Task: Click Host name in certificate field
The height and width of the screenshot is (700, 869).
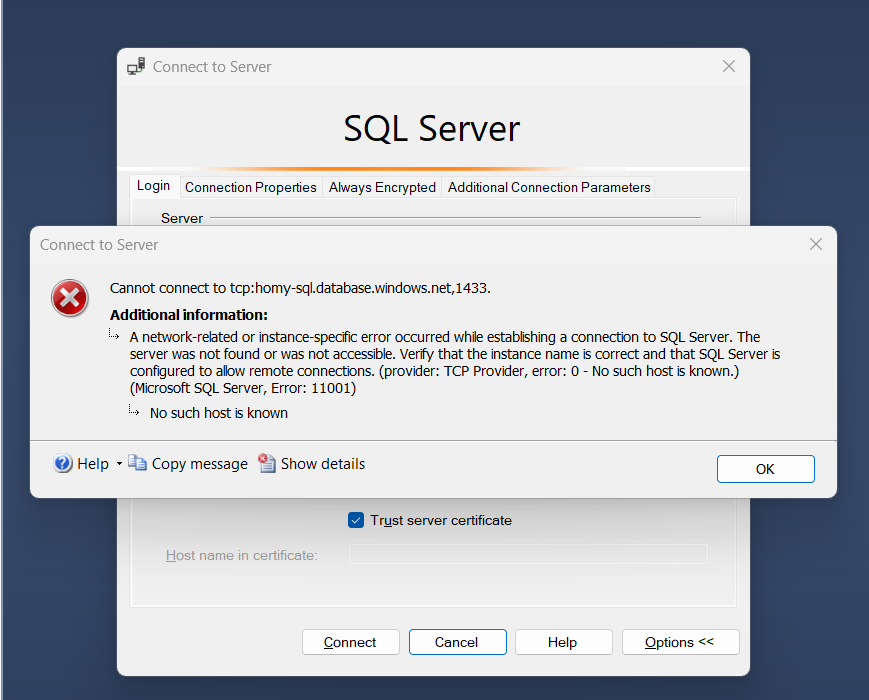Action: pyautogui.click(x=528, y=554)
